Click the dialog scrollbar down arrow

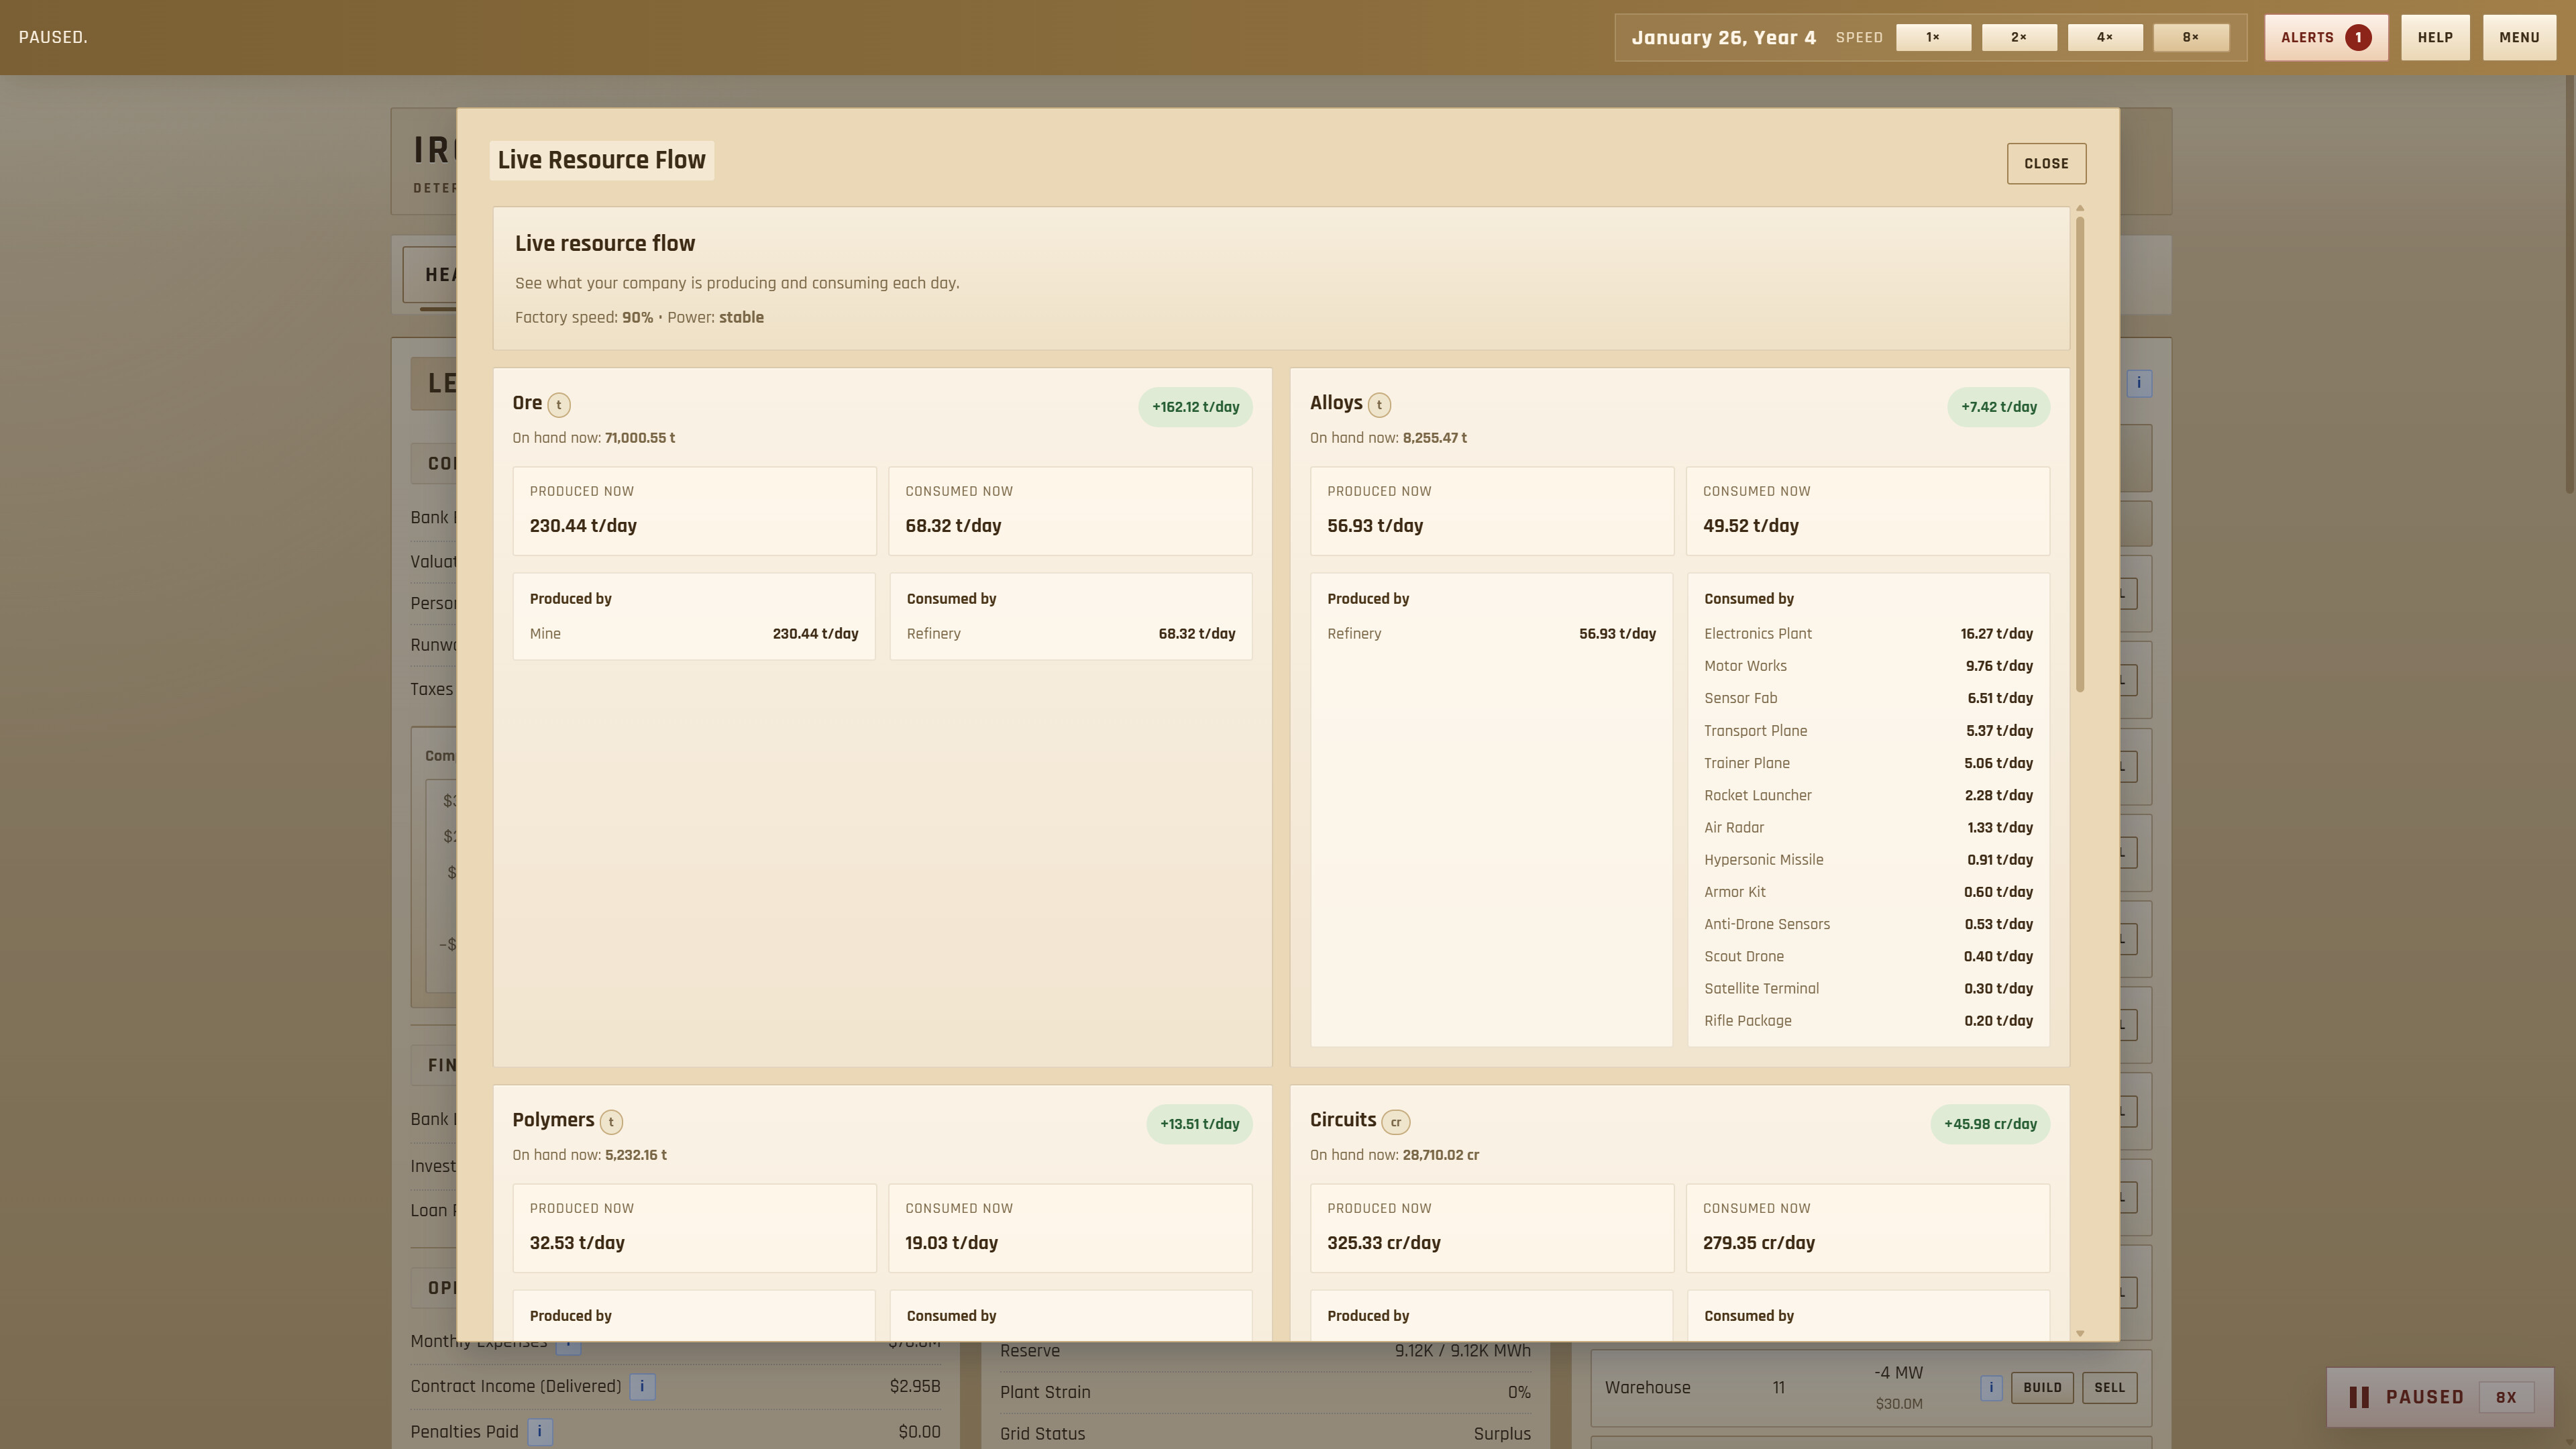[x=2080, y=1333]
